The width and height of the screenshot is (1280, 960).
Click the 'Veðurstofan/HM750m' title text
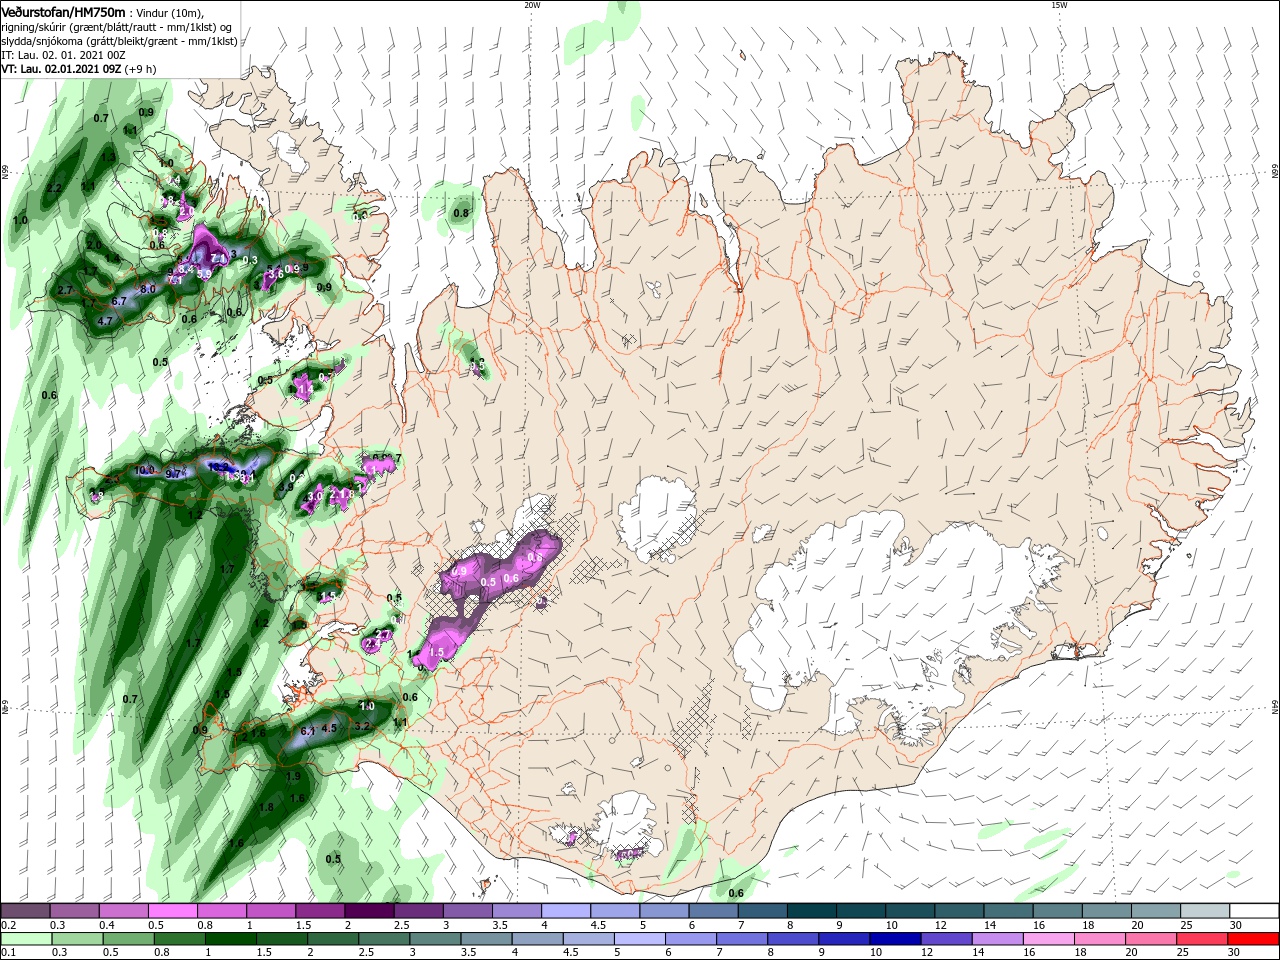pyautogui.click(x=63, y=11)
